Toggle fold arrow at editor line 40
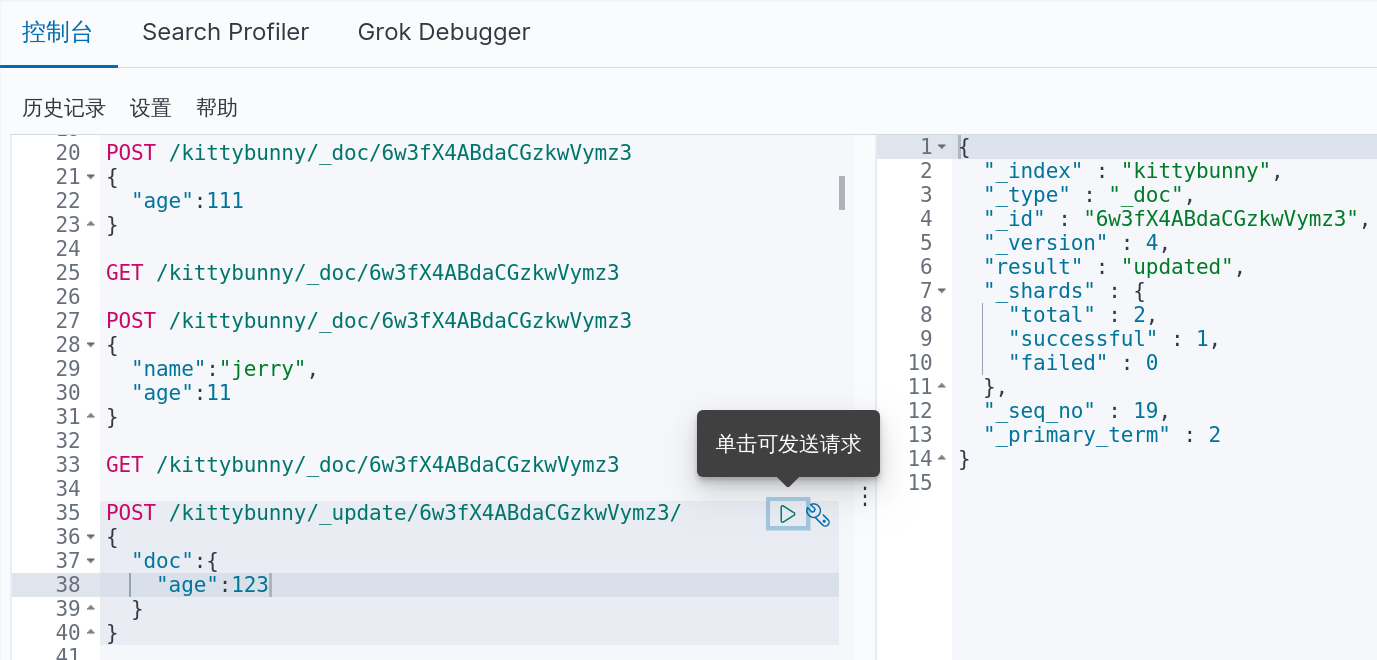 click(91, 633)
